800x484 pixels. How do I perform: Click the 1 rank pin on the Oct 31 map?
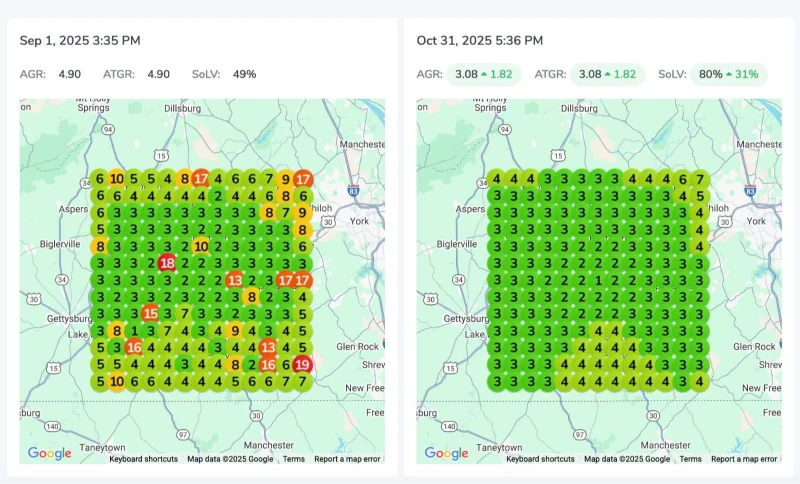tap(598, 281)
